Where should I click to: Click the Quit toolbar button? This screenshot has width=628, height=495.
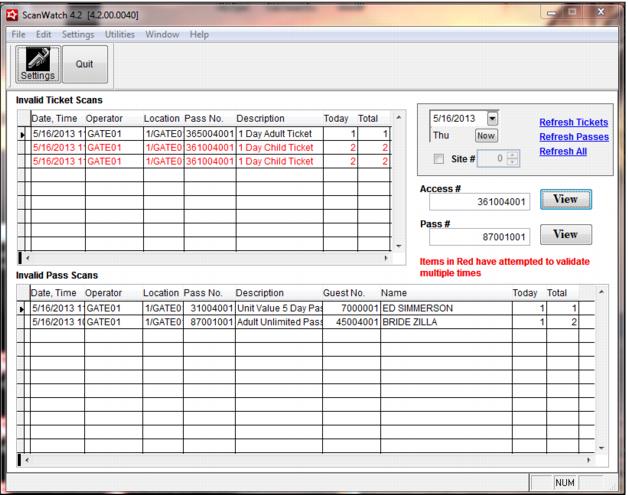click(x=85, y=65)
